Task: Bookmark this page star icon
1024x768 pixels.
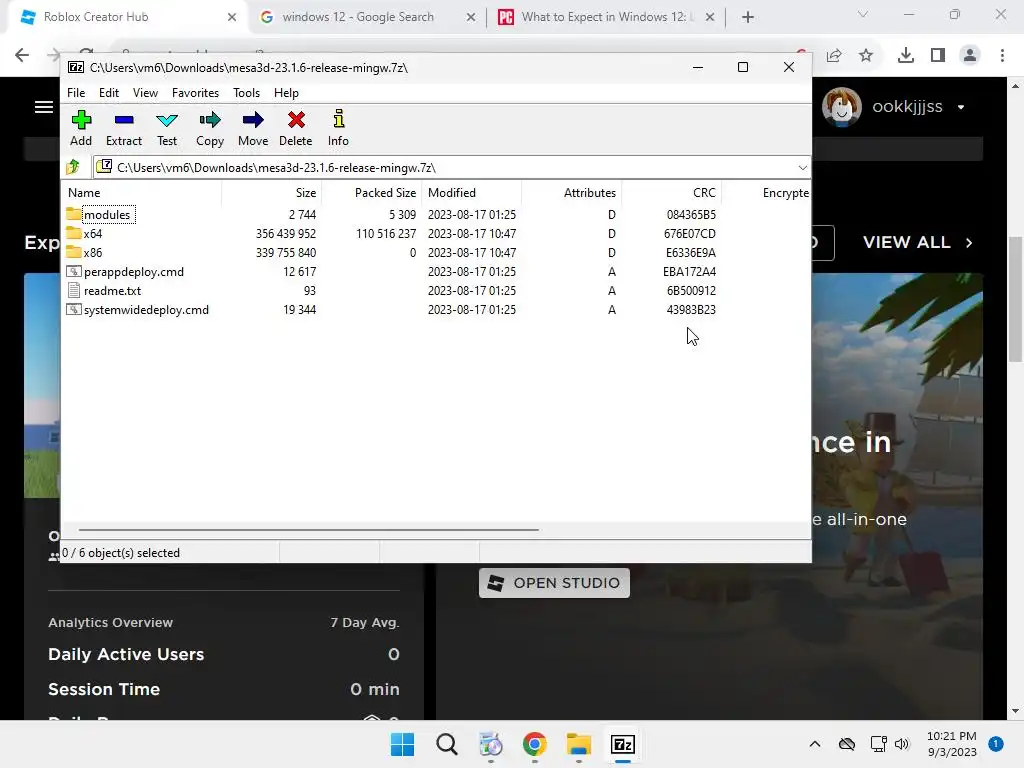Action: (866, 56)
